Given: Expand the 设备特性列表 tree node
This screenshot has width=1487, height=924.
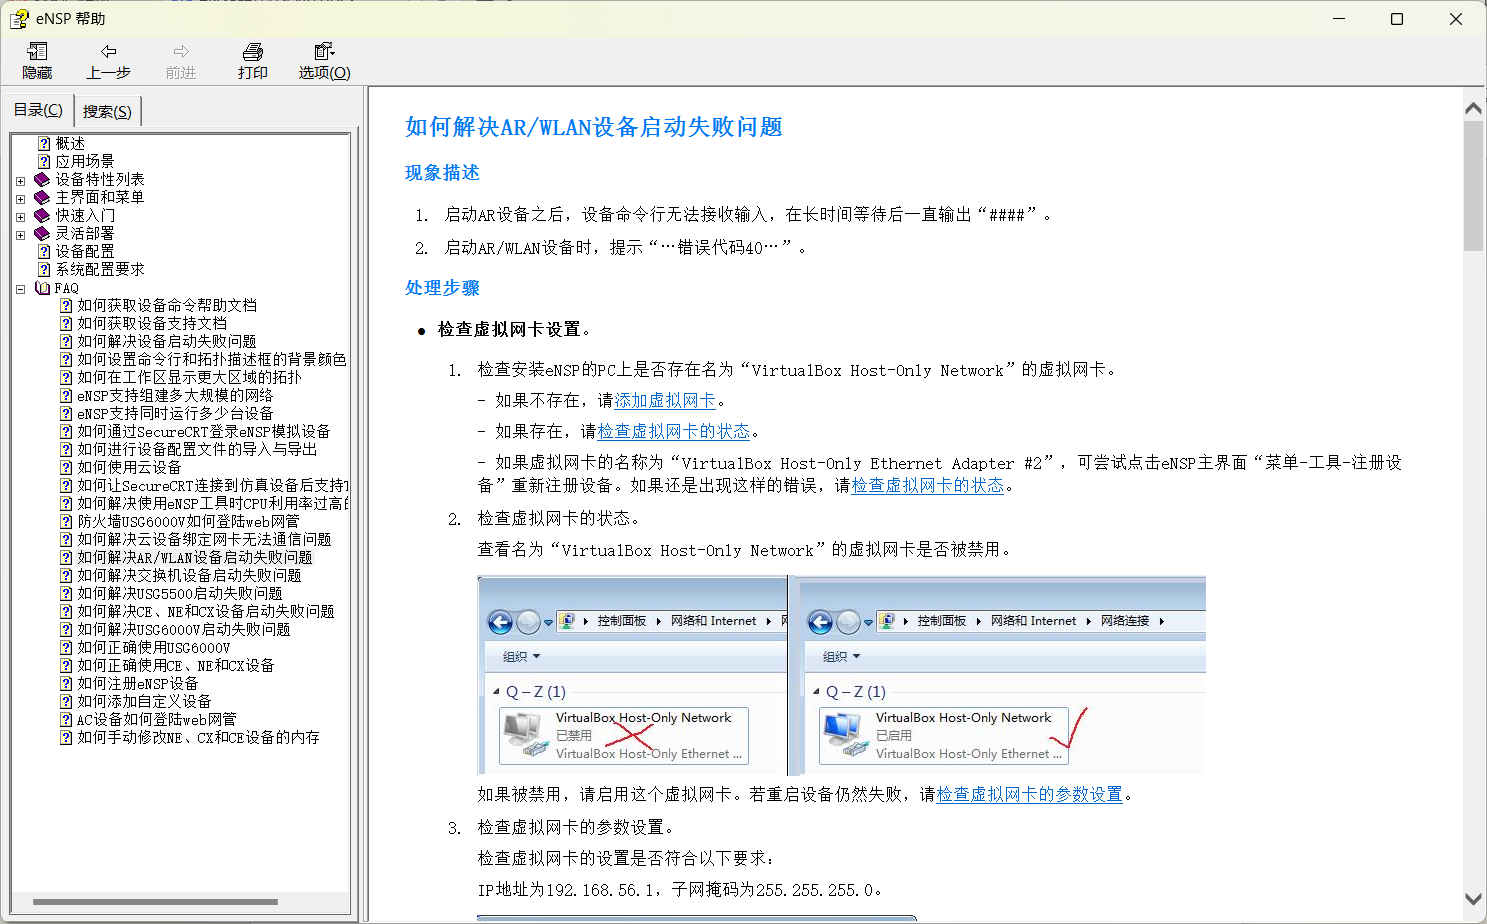Looking at the screenshot, I should click(x=20, y=181).
